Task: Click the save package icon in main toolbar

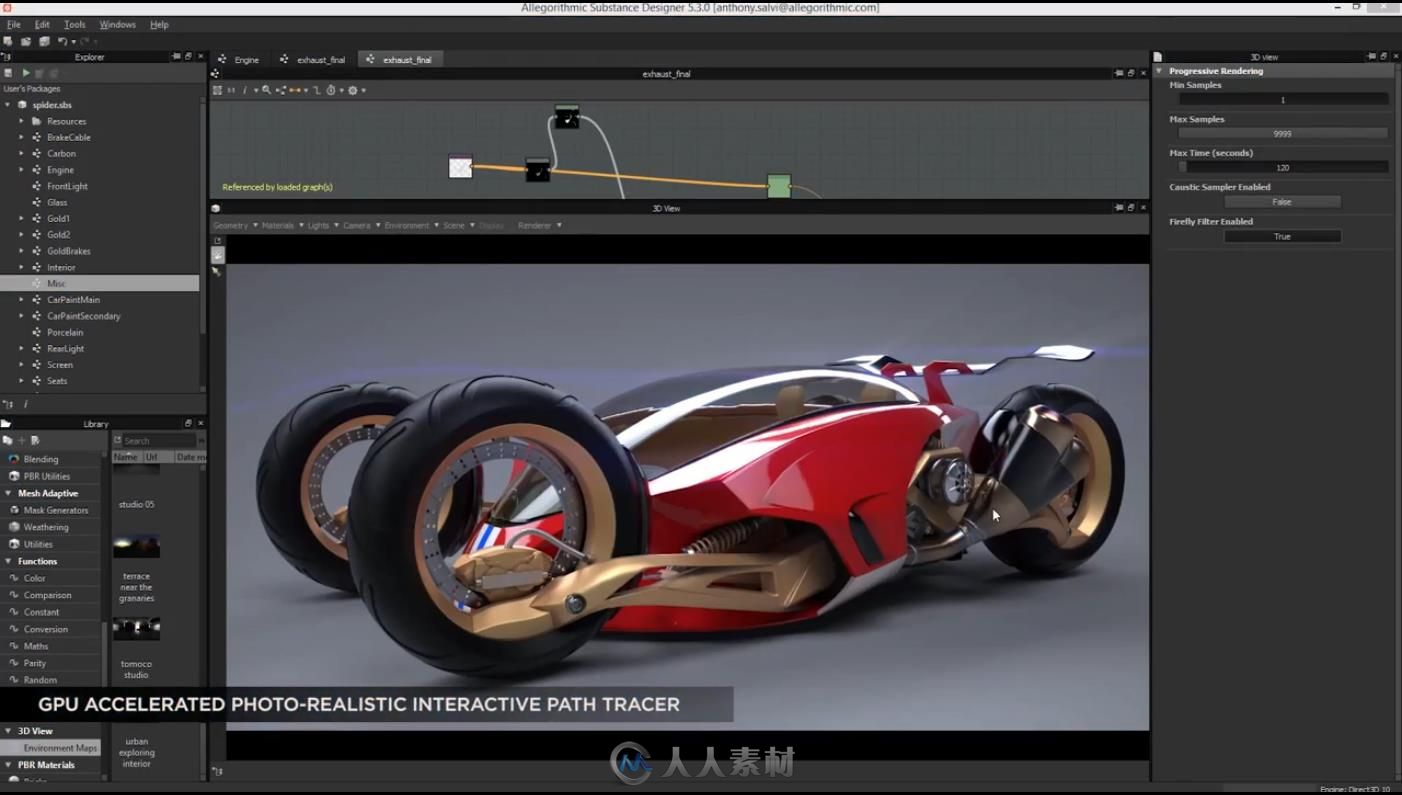Action: point(44,41)
